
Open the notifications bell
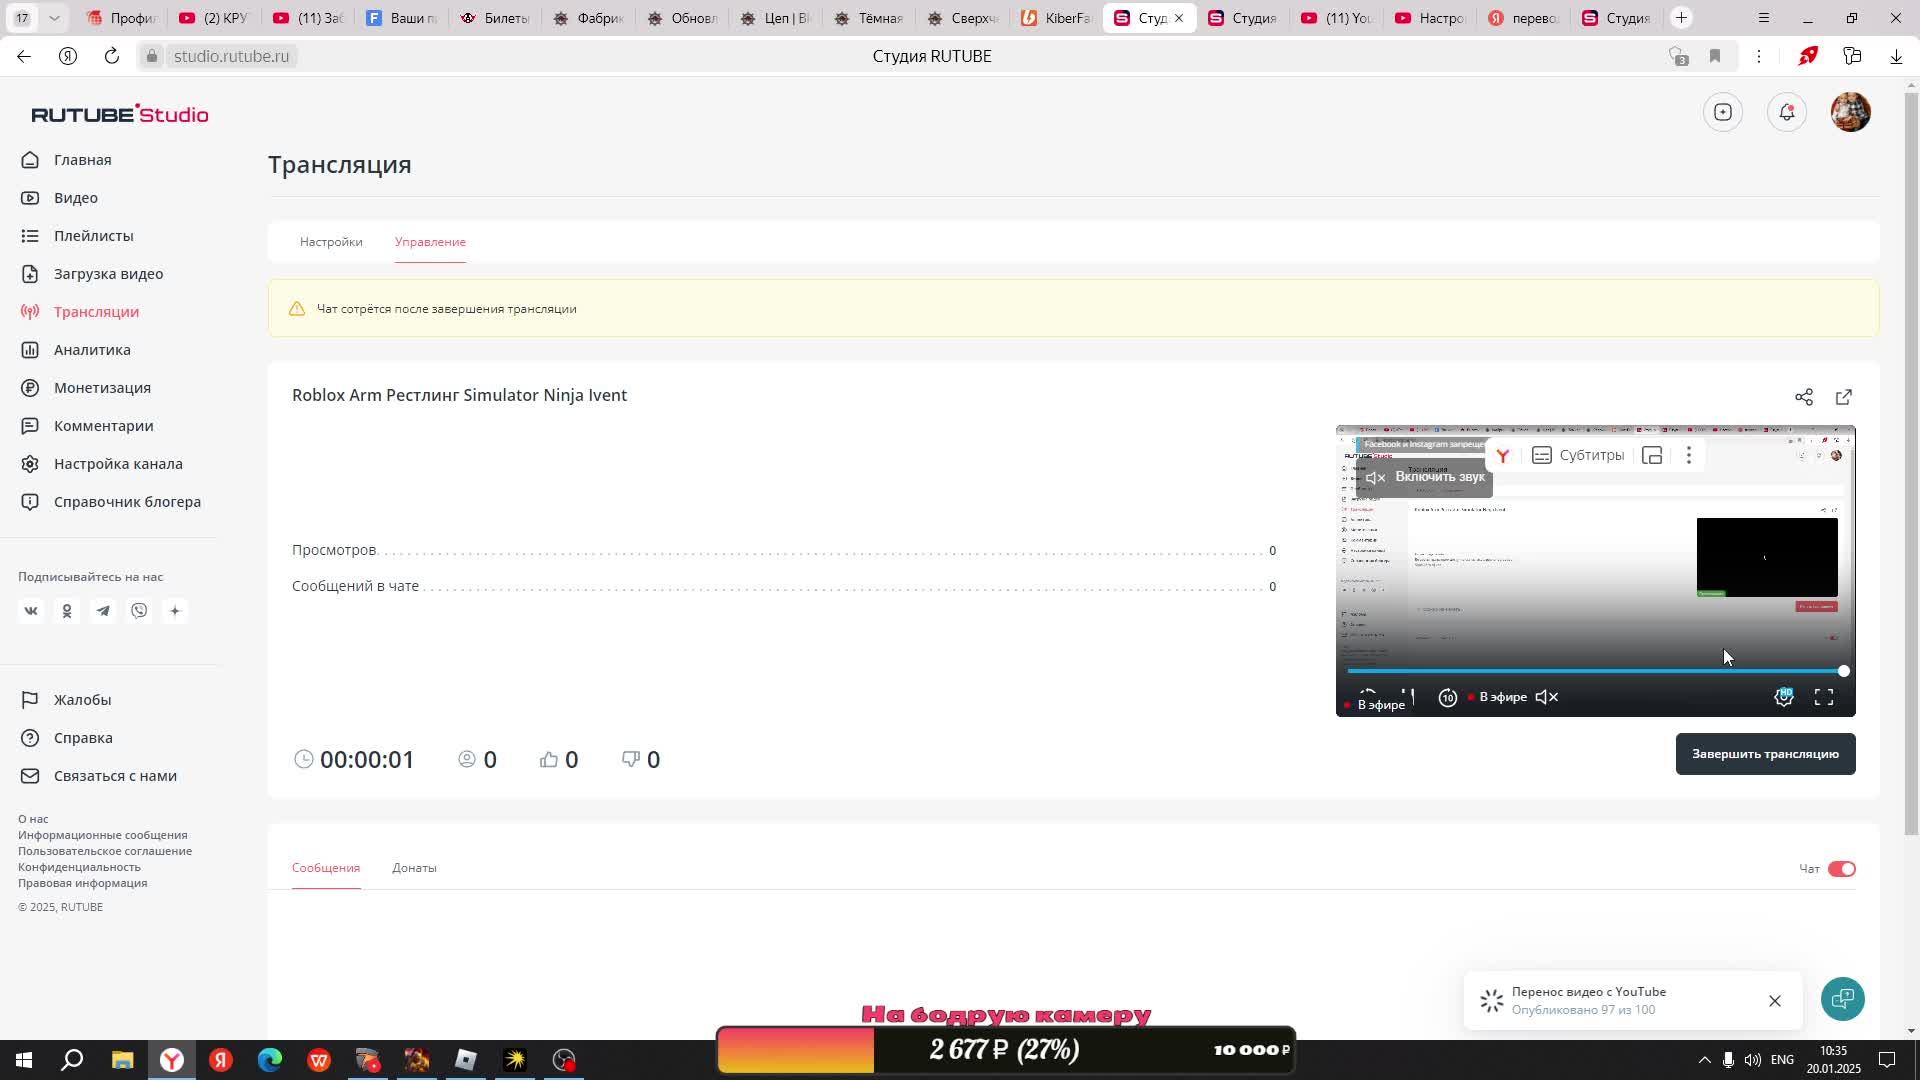click(x=1787, y=112)
